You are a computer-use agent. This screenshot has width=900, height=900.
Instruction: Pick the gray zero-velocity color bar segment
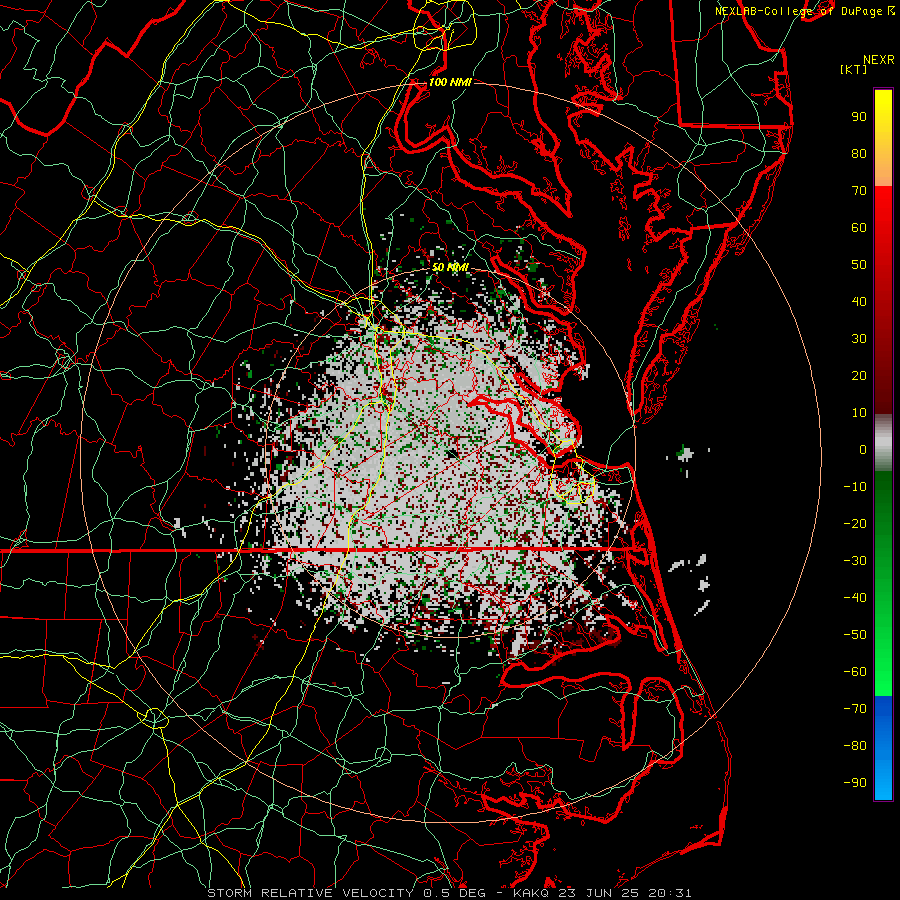[x=883, y=443]
